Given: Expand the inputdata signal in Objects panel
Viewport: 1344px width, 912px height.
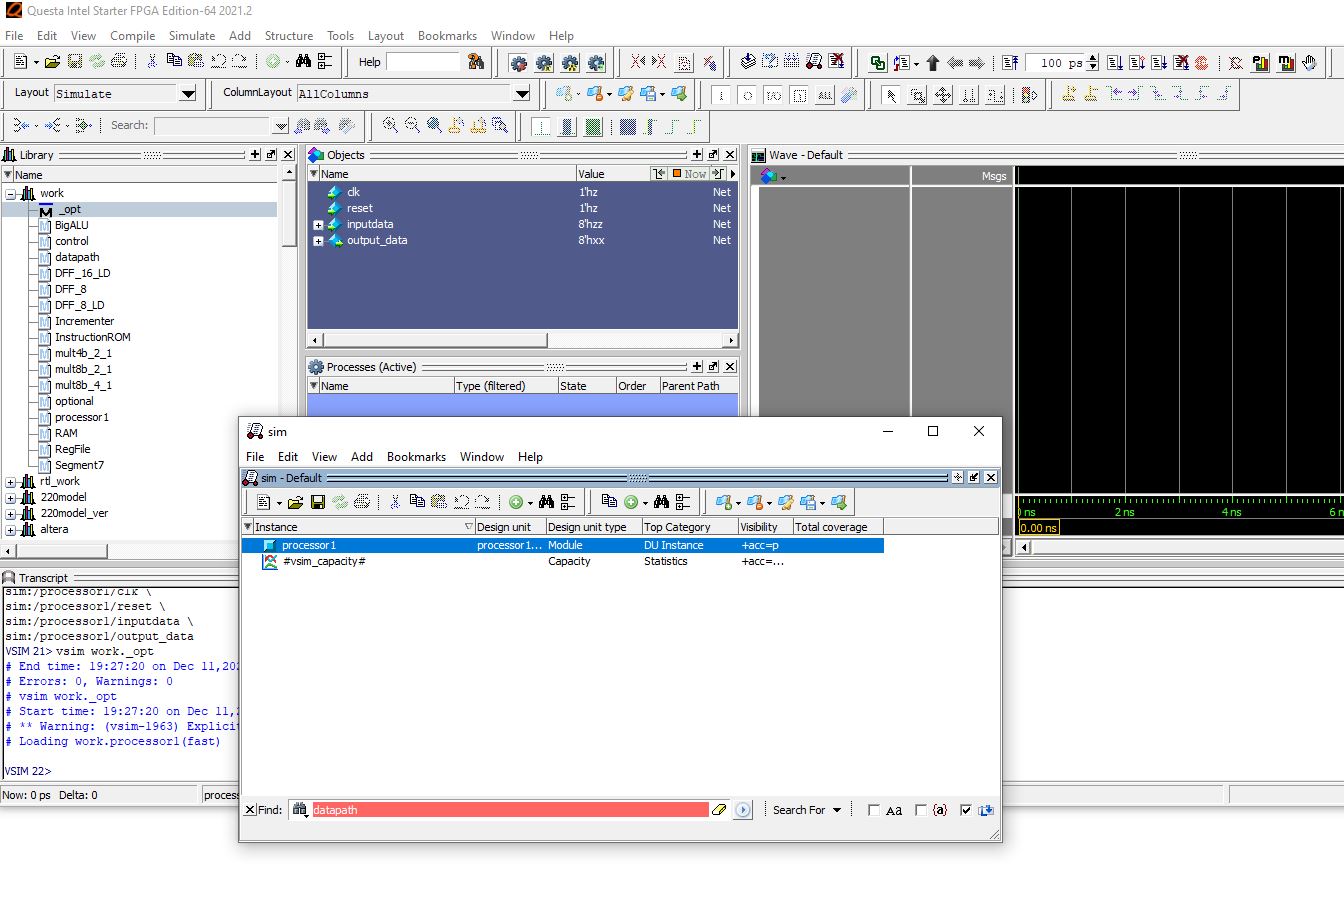Looking at the screenshot, I should click(x=318, y=224).
